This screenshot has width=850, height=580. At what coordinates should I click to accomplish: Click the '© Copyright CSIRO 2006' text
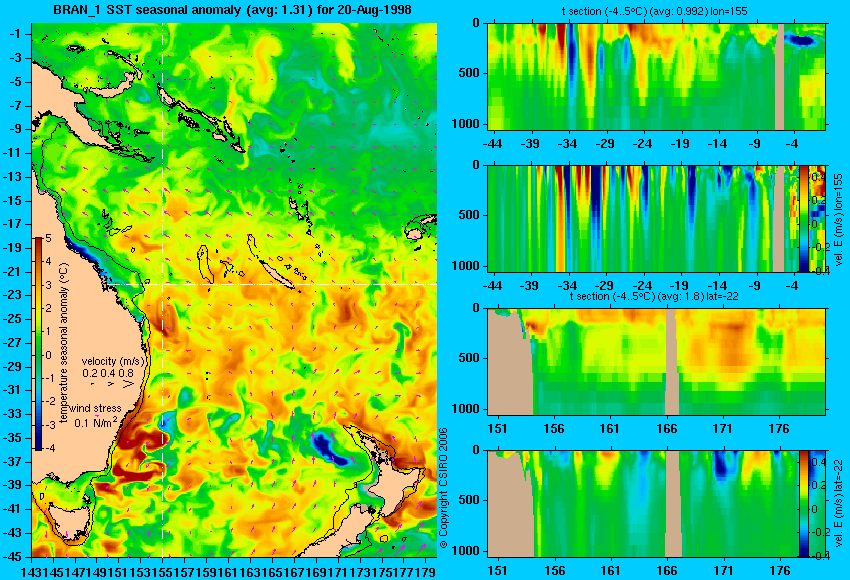tap(443, 488)
